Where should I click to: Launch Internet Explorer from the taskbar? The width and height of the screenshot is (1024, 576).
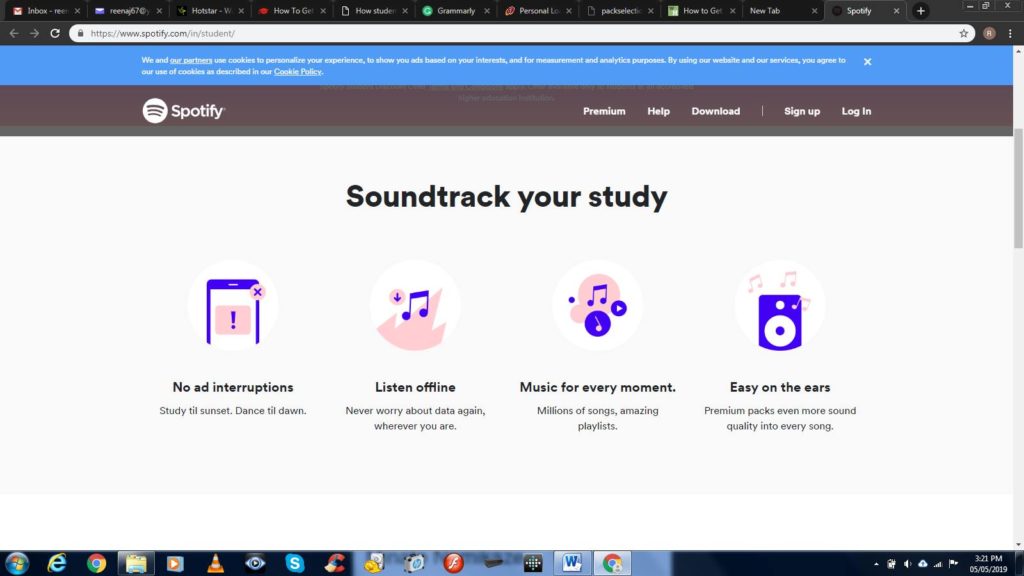[57, 563]
